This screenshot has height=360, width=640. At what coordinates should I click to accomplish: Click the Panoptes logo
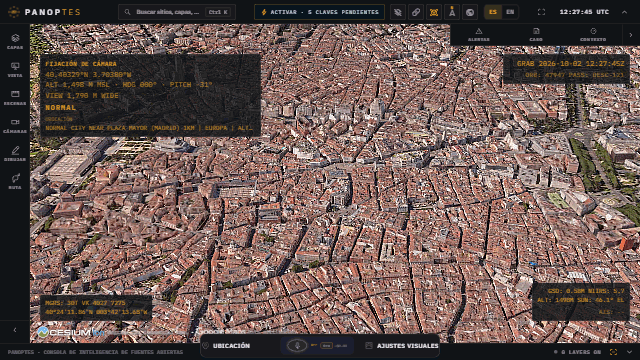(x=44, y=12)
